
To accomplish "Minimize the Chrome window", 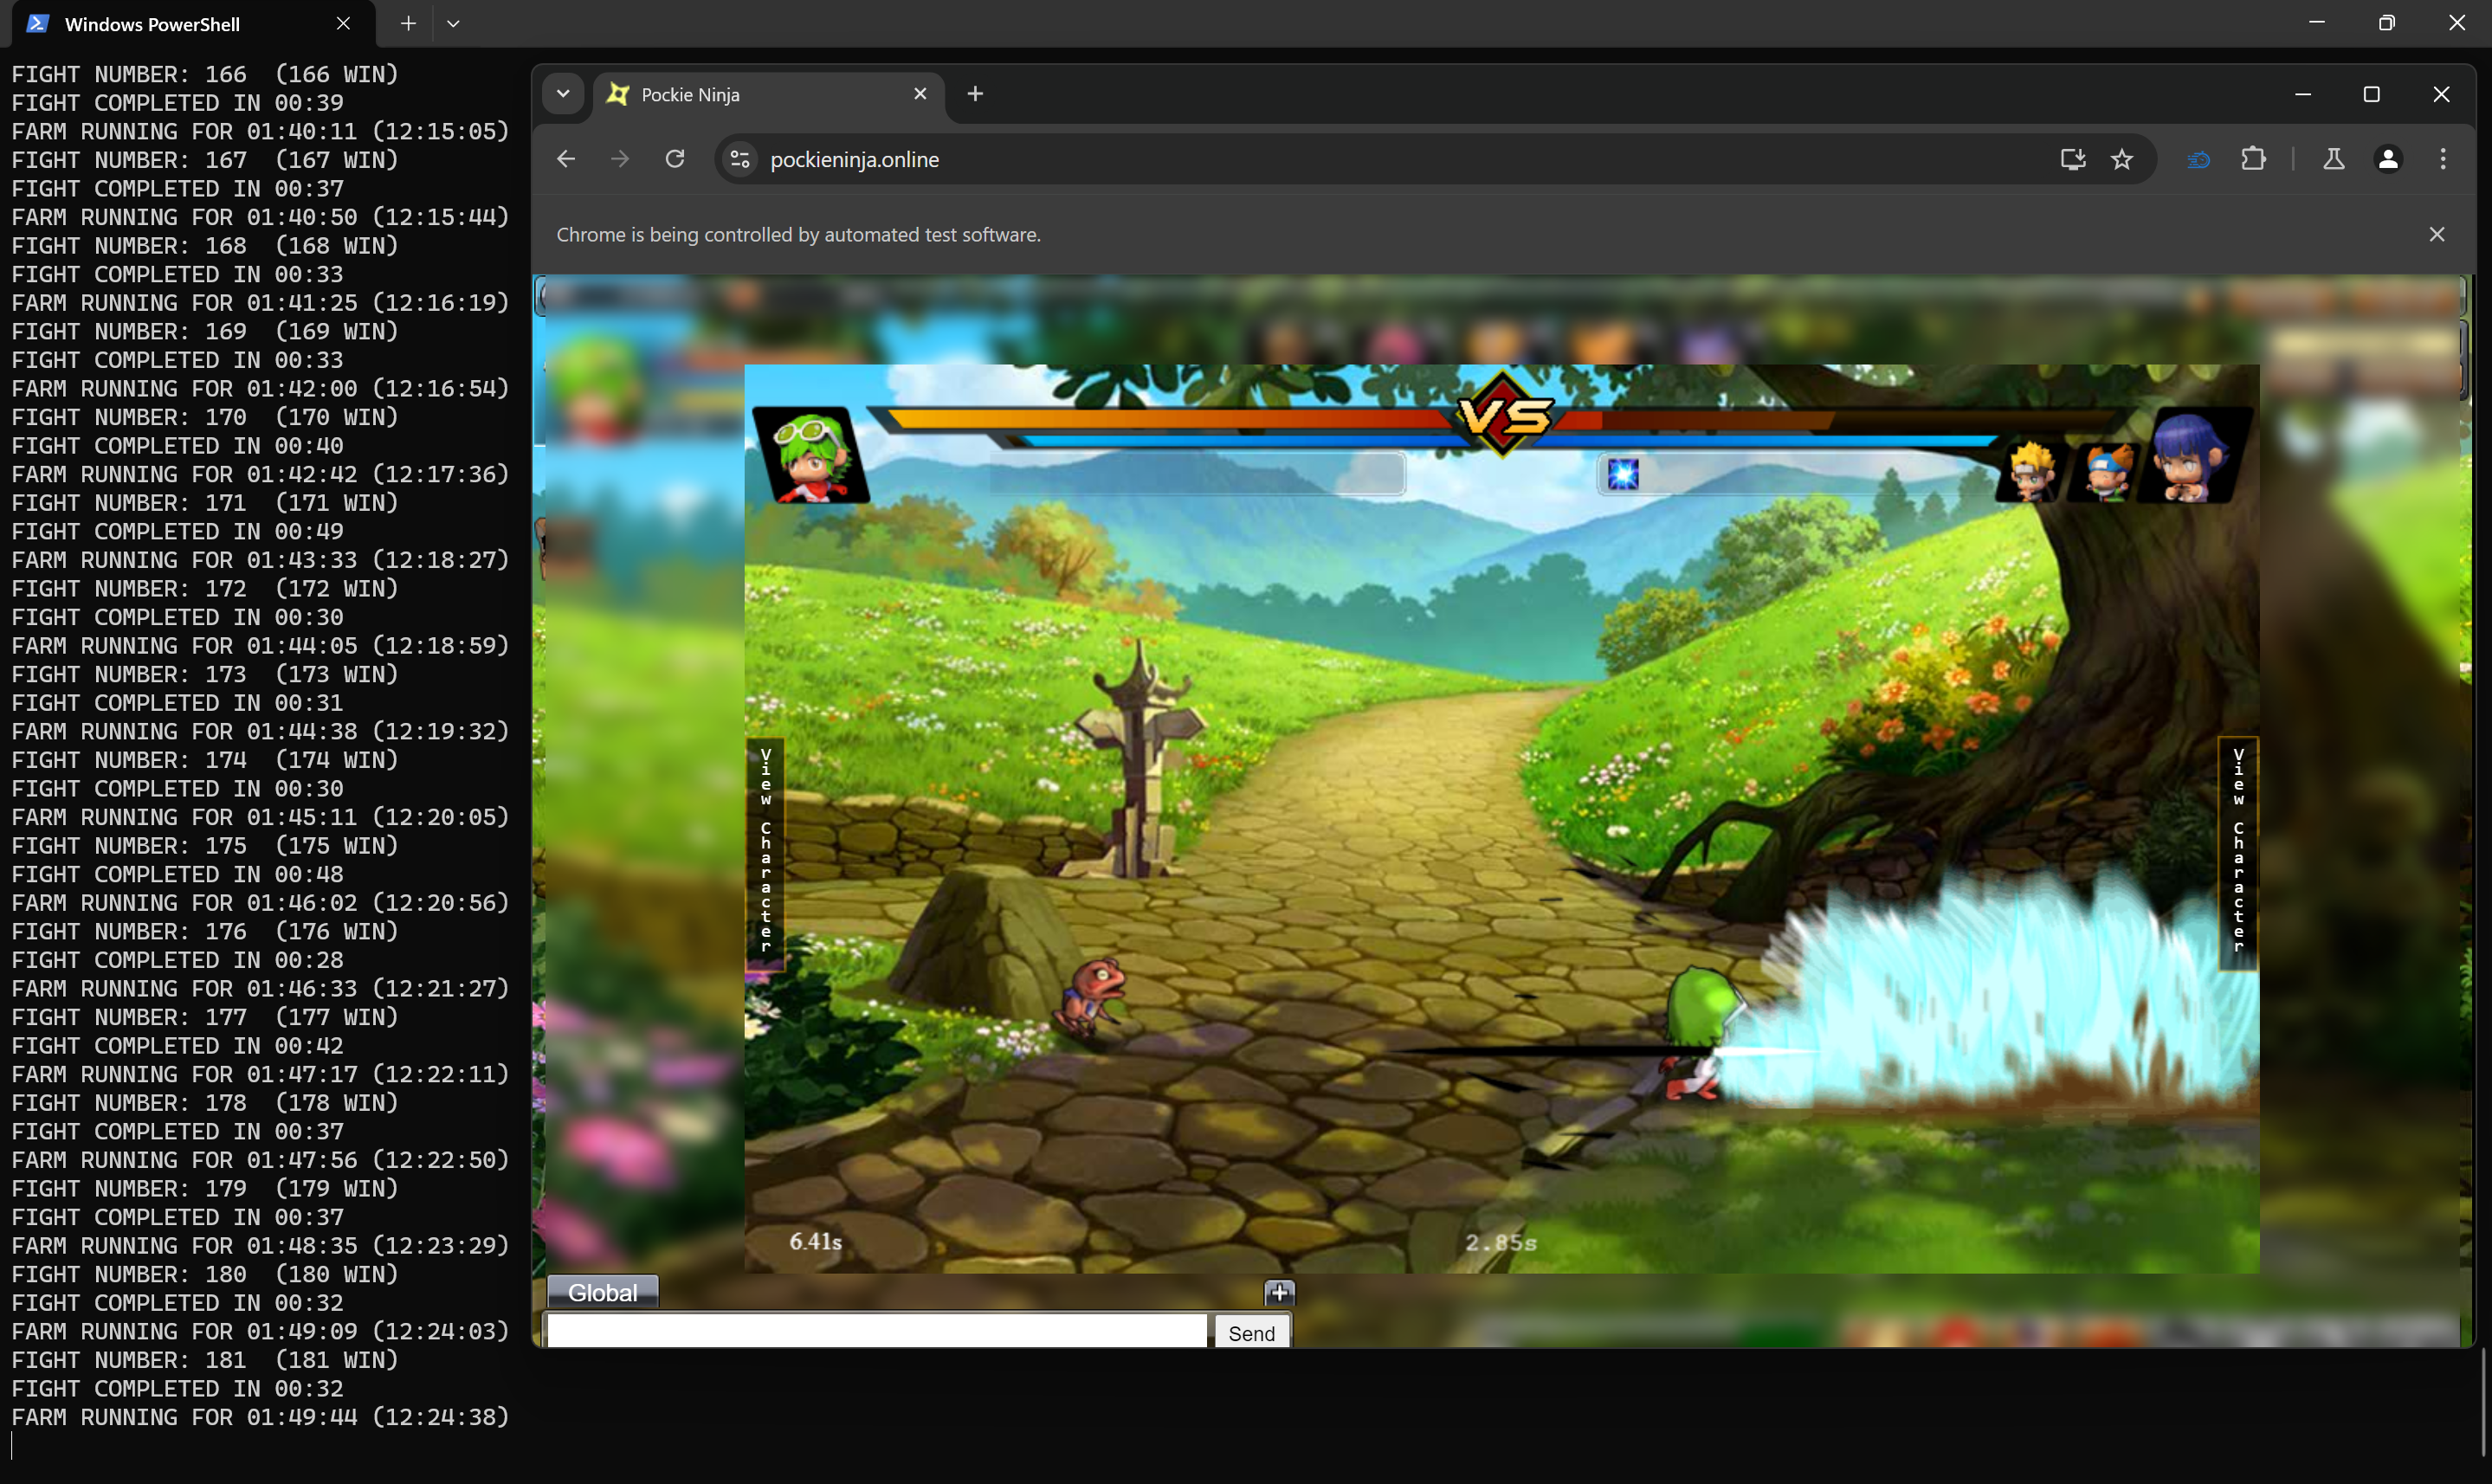I will point(2303,94).
